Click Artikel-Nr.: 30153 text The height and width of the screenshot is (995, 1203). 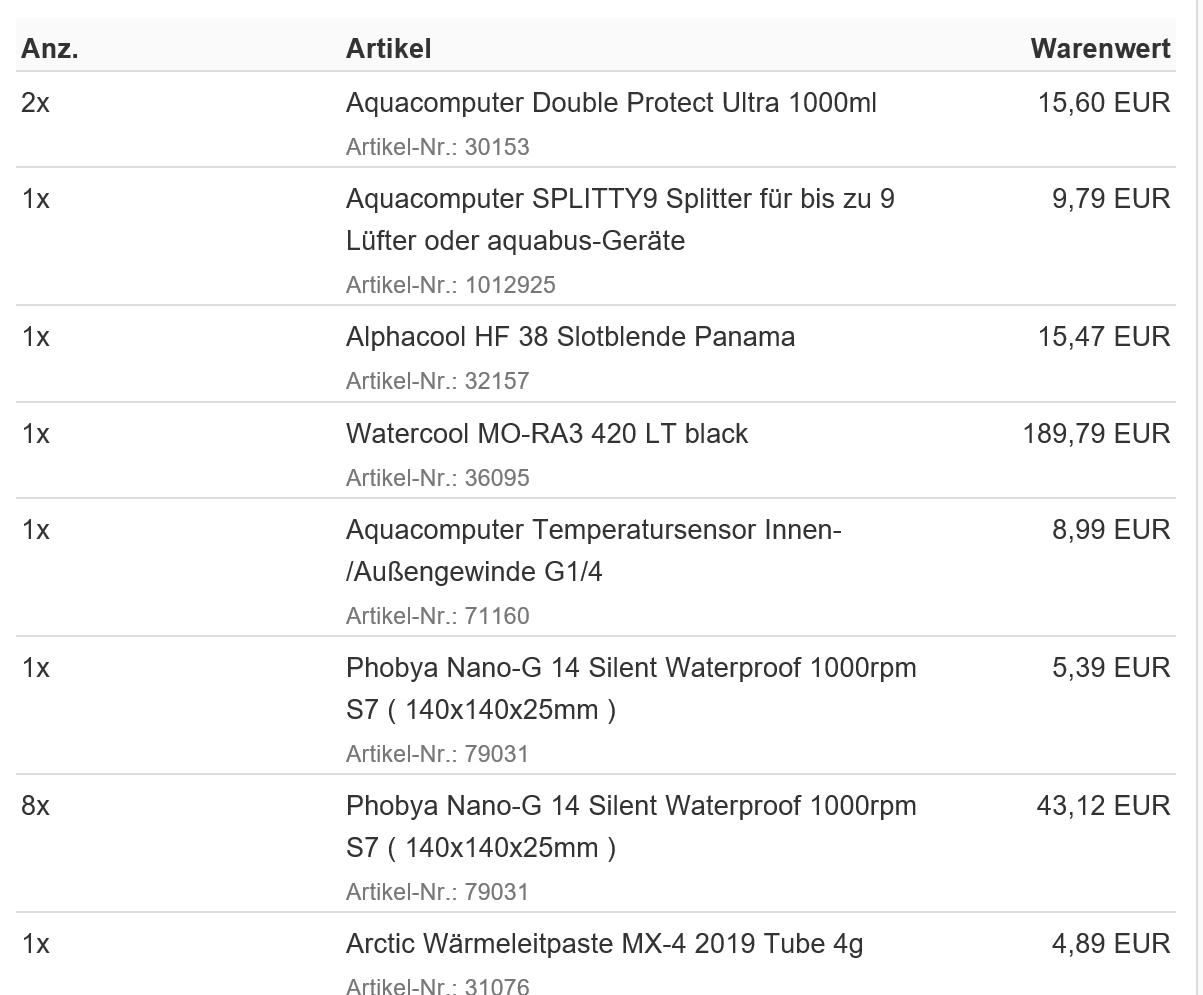[437, 147]
